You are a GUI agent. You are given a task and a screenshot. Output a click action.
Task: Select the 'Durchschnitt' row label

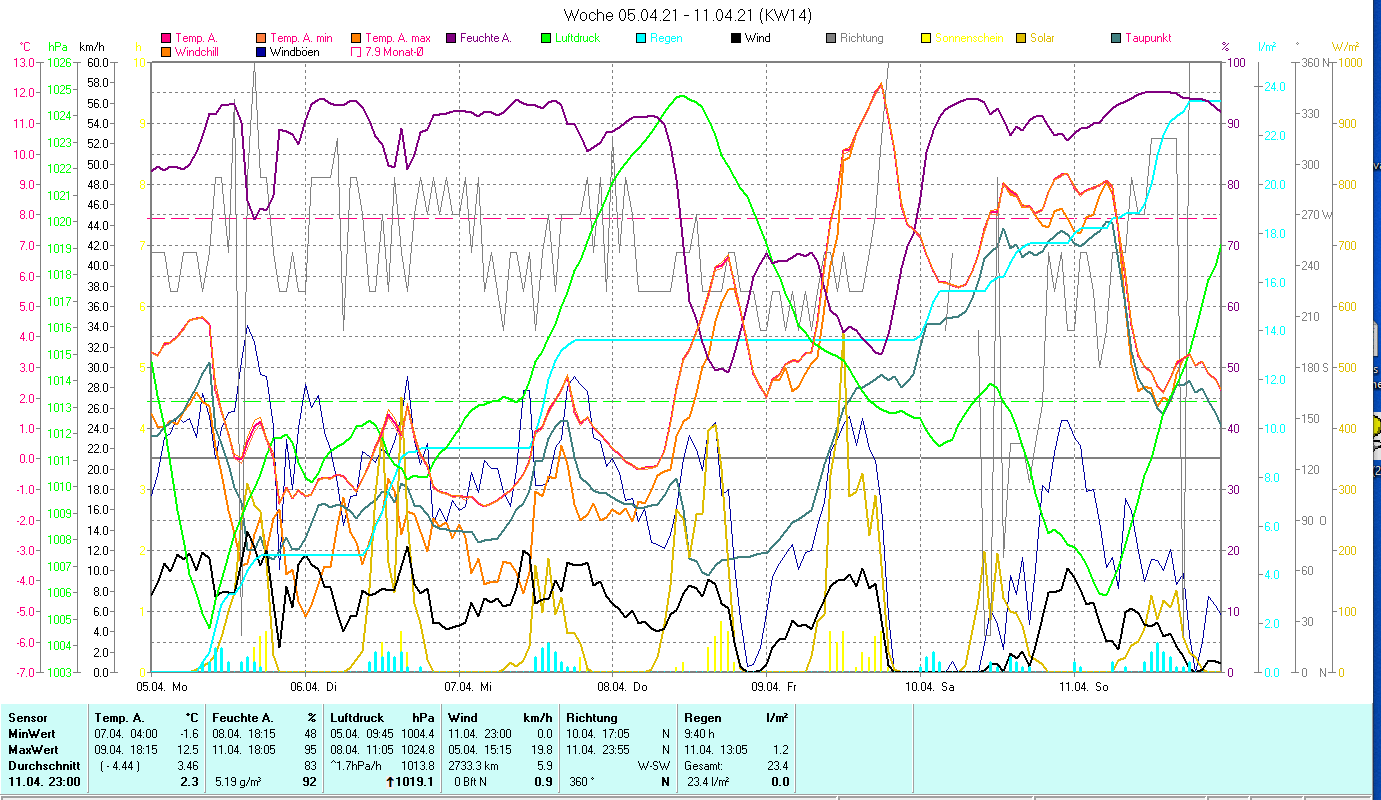tap(42, 766)
